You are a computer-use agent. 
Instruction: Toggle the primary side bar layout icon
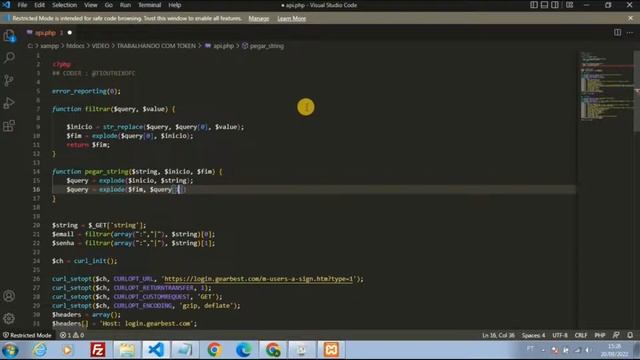(x=534, y=5)
